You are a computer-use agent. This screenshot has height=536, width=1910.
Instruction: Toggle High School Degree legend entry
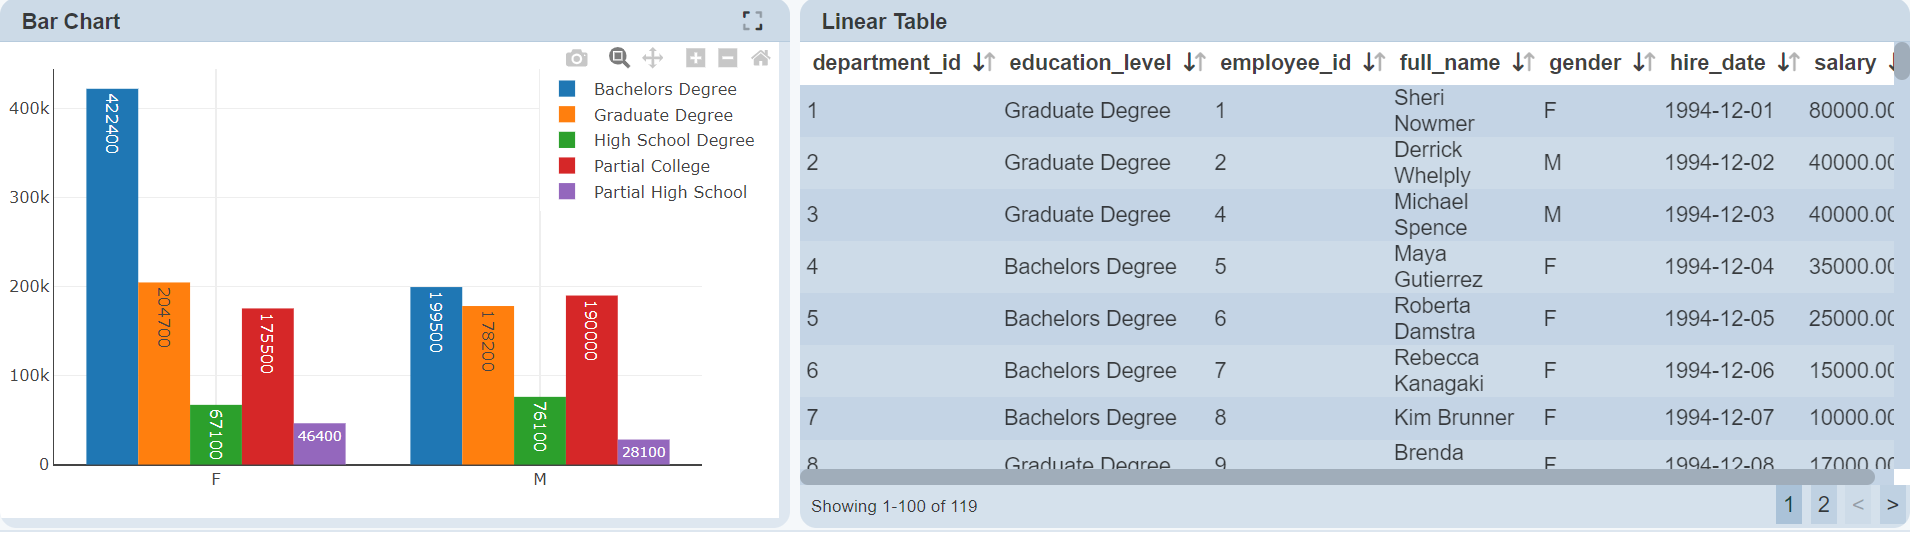(x=673, y=140)
